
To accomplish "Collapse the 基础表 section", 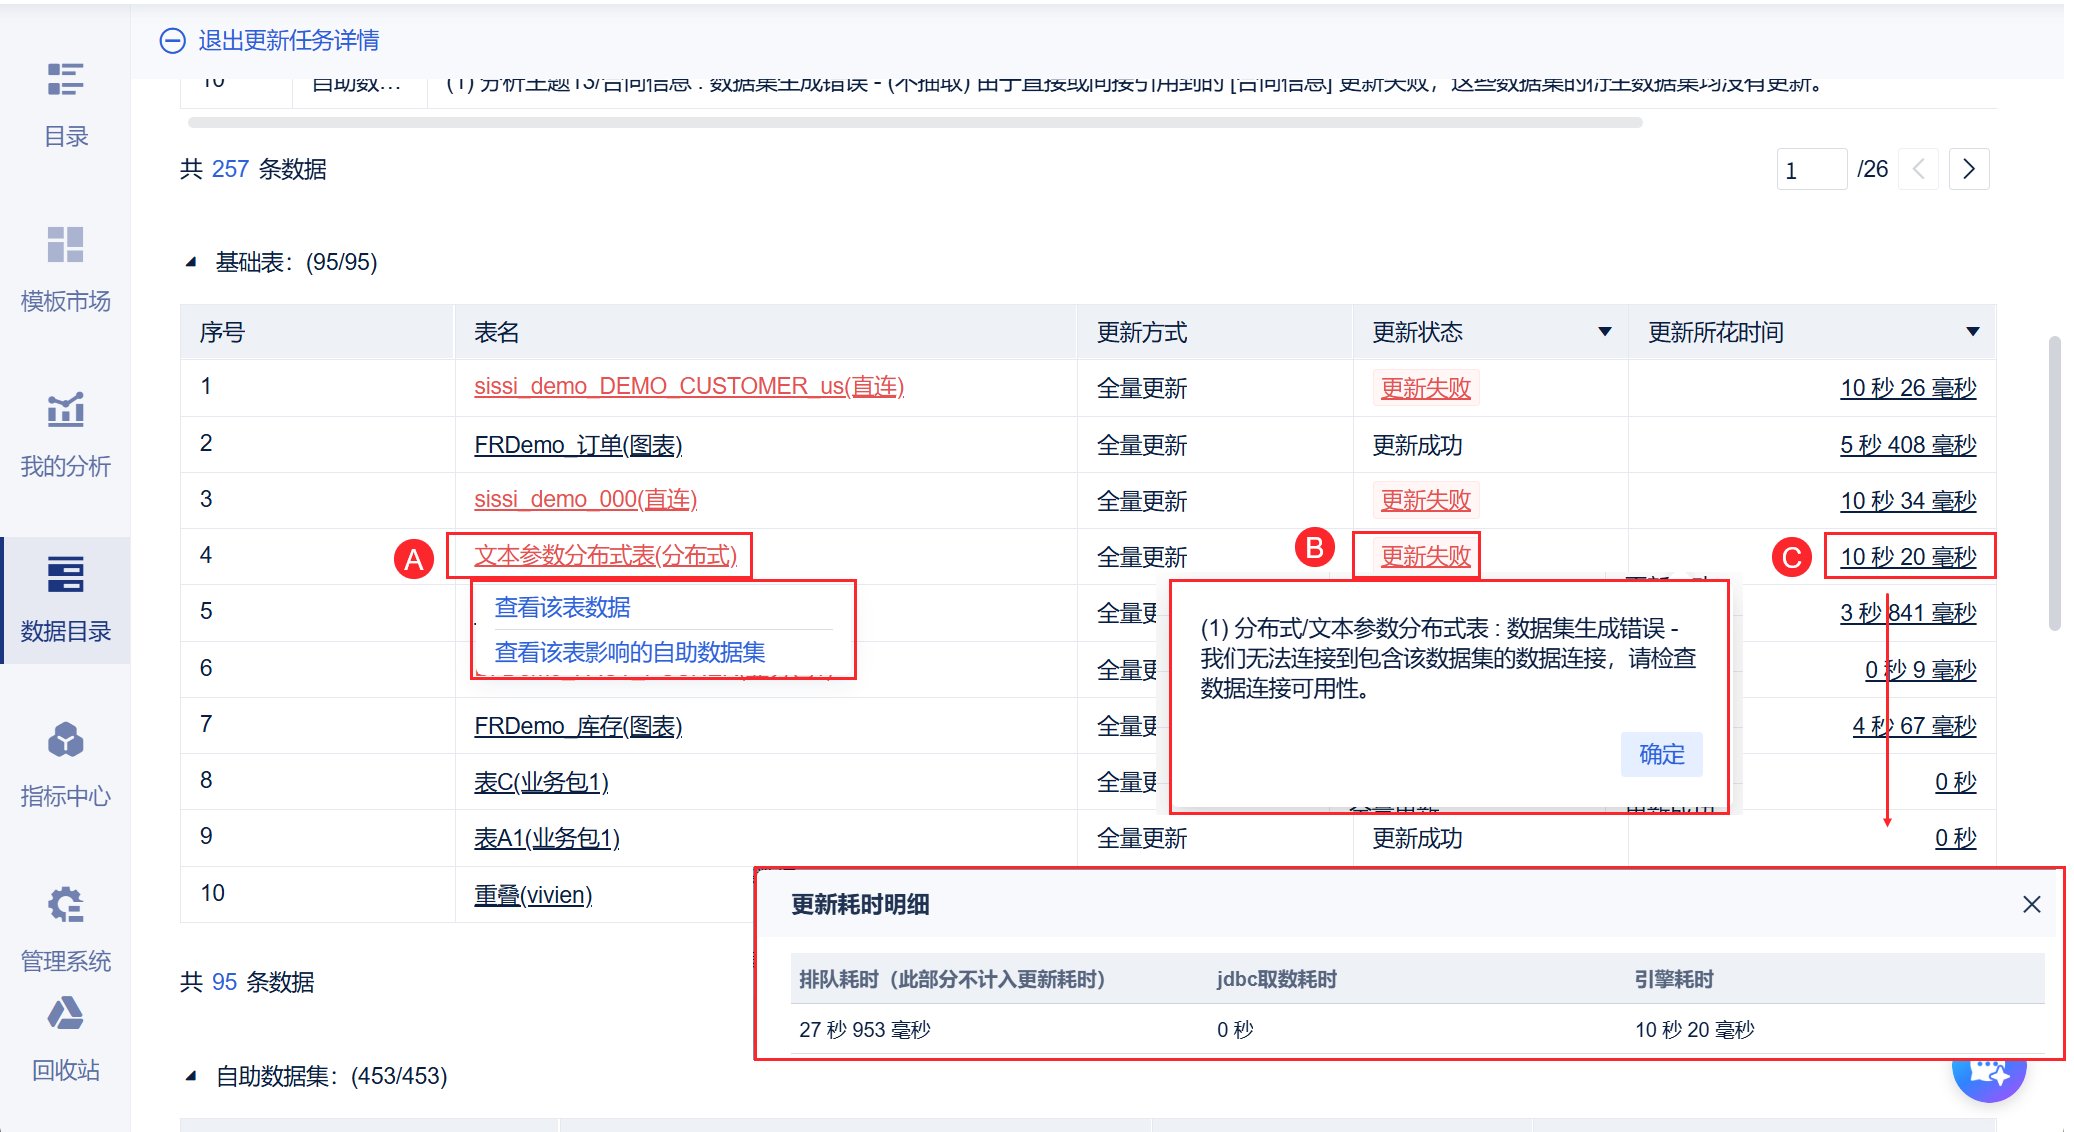I will pos(191,263).
